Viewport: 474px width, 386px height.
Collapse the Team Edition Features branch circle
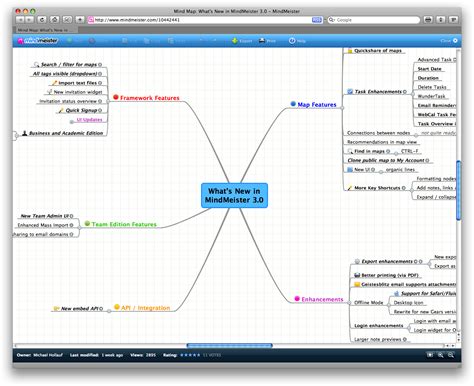pos(79,228)
